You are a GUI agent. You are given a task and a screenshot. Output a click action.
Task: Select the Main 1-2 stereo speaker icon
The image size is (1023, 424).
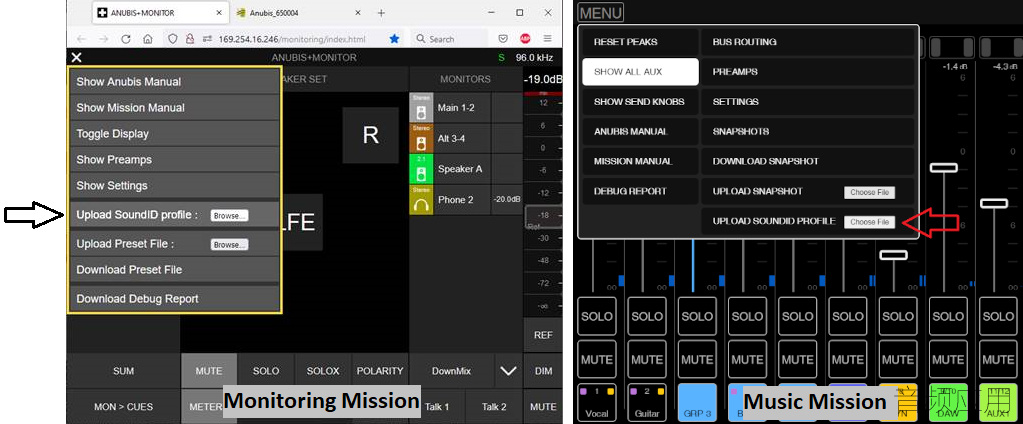click(x=421, y=108)
